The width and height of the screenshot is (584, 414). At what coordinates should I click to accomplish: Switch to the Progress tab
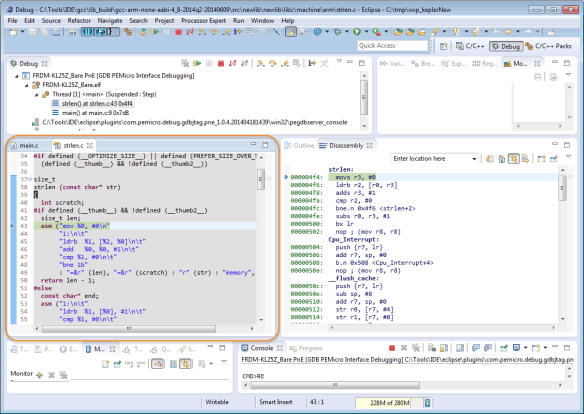click(306, 348)
